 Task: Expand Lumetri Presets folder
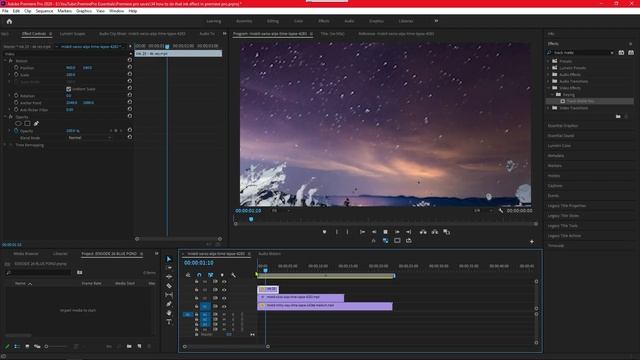click(x=549, y=68)
